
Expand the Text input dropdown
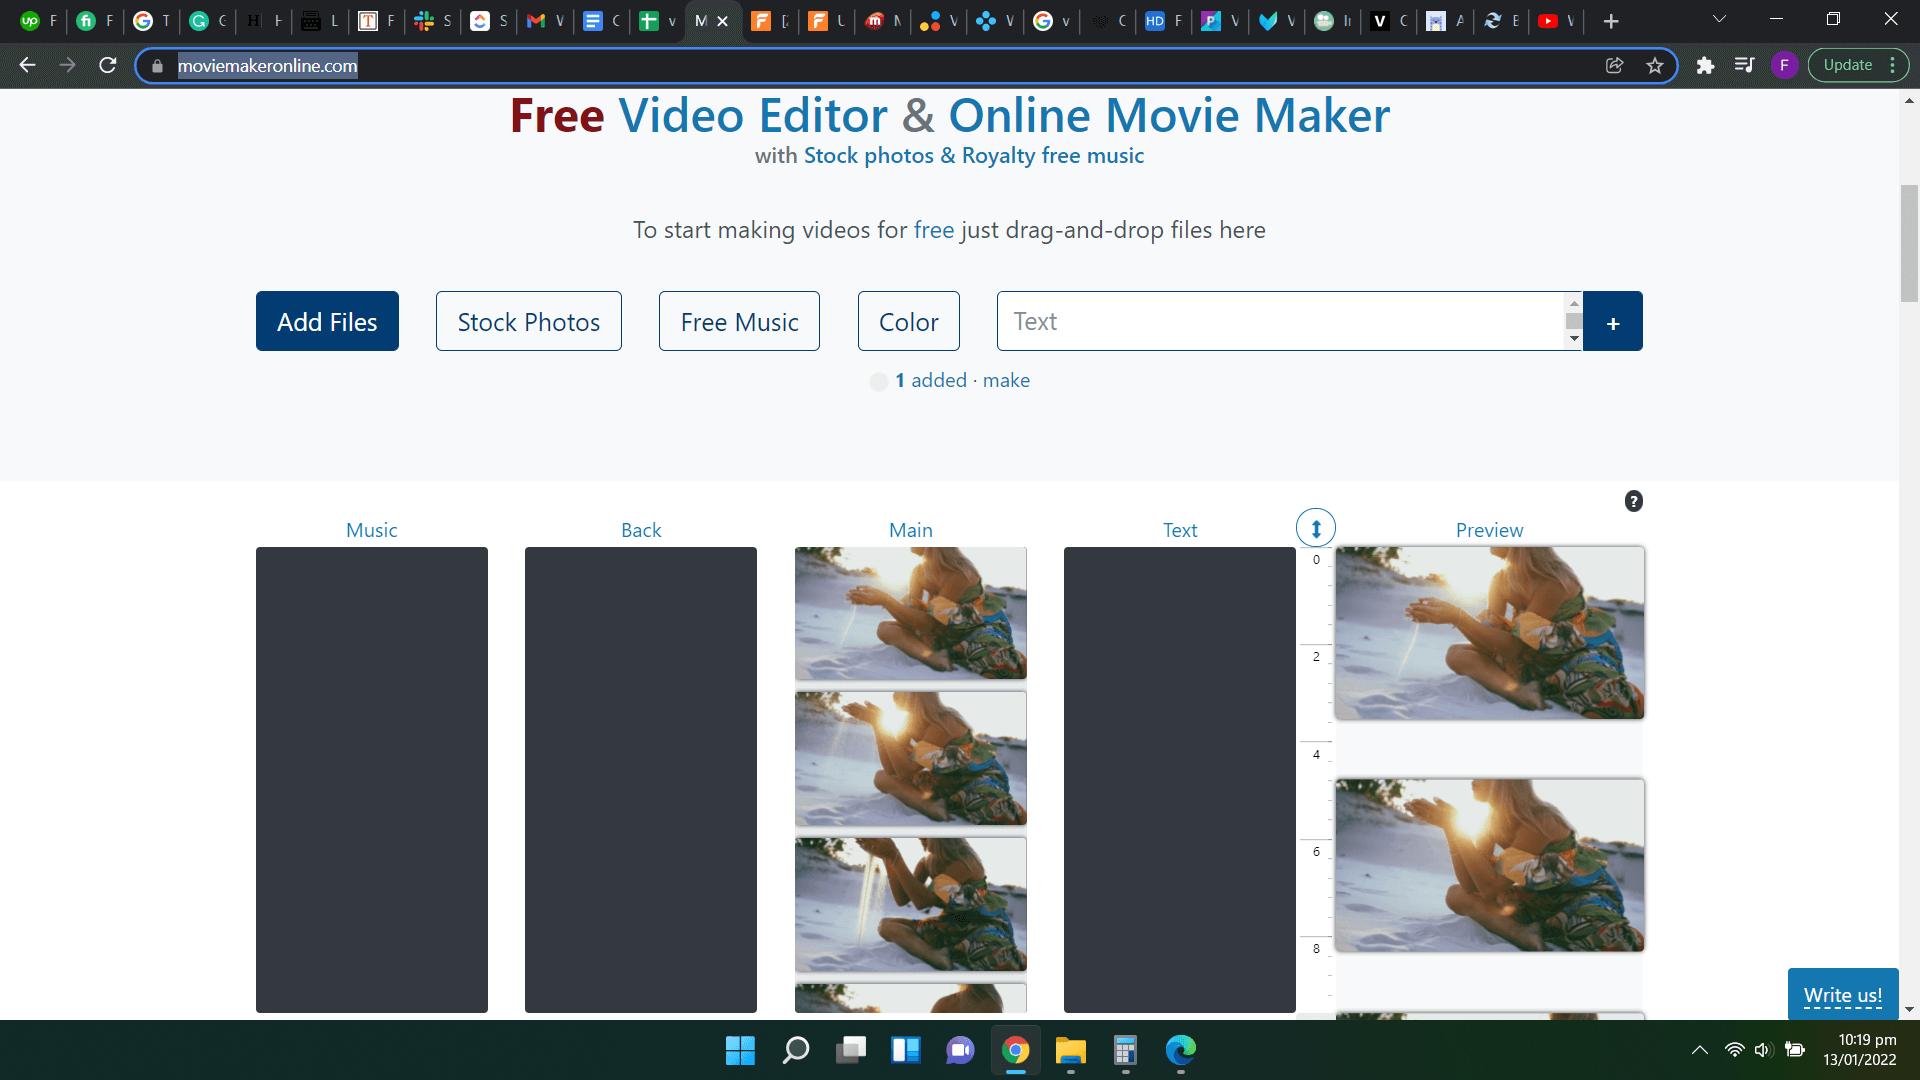click(x=1575, y=340)
